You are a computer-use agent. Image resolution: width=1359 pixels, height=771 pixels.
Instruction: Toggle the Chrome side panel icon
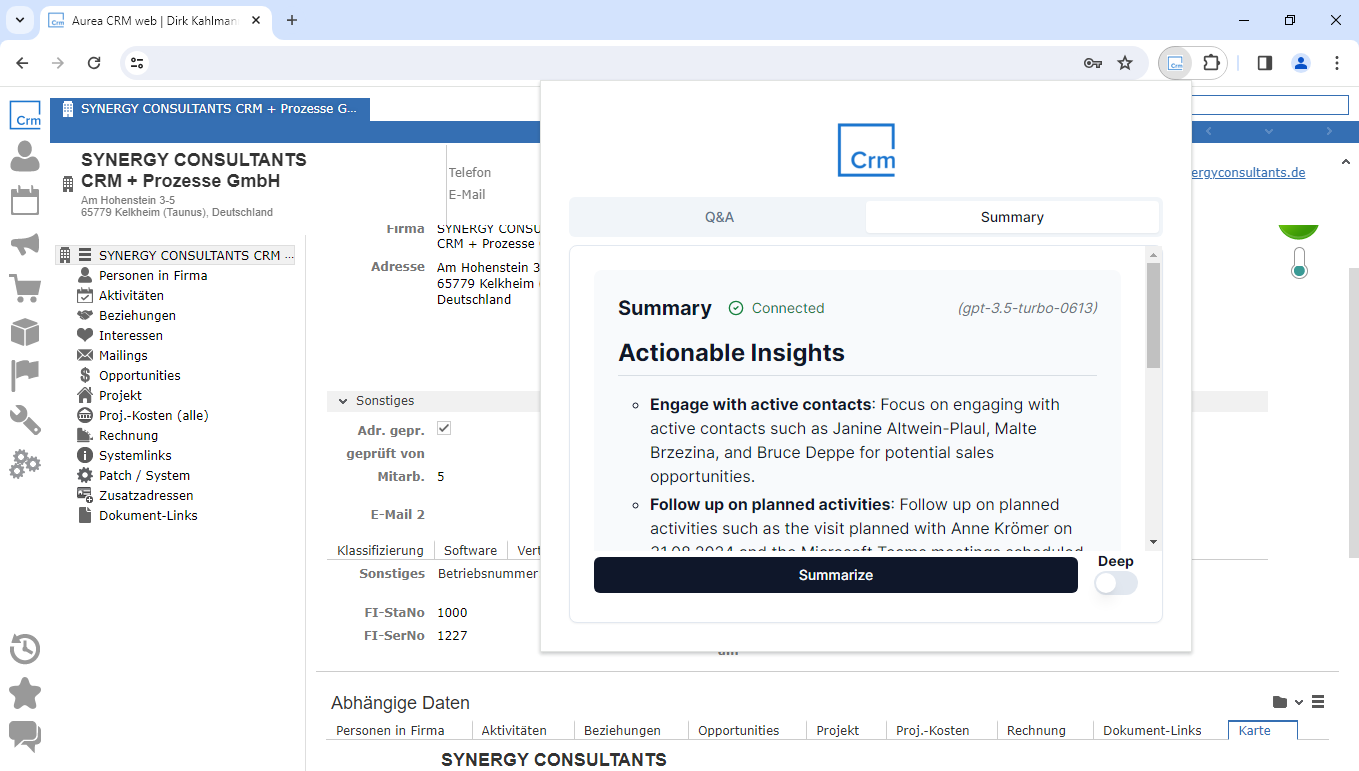pos(1265,63)
